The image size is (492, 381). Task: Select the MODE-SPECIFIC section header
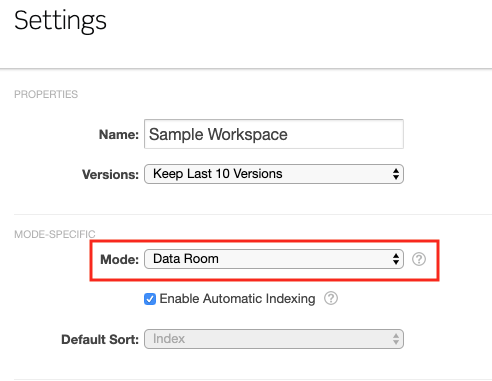pos(55,234)
